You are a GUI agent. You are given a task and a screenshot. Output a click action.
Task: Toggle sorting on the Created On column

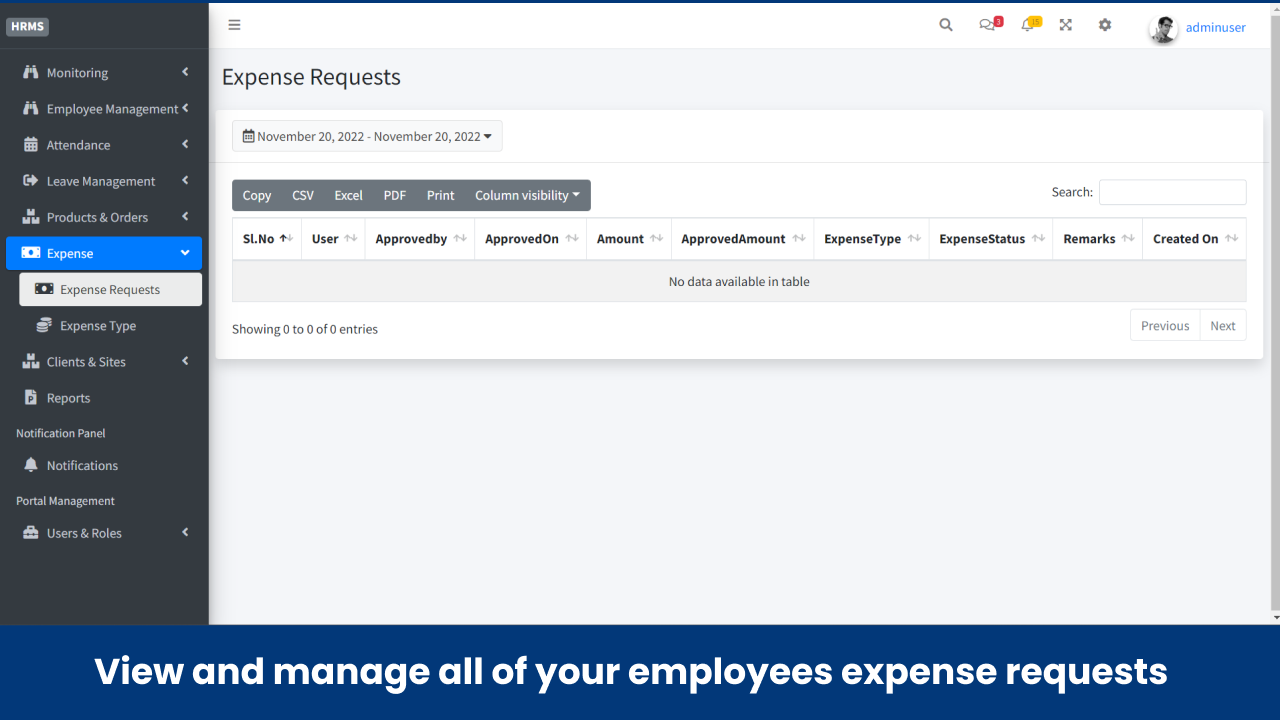(1188, 239)
